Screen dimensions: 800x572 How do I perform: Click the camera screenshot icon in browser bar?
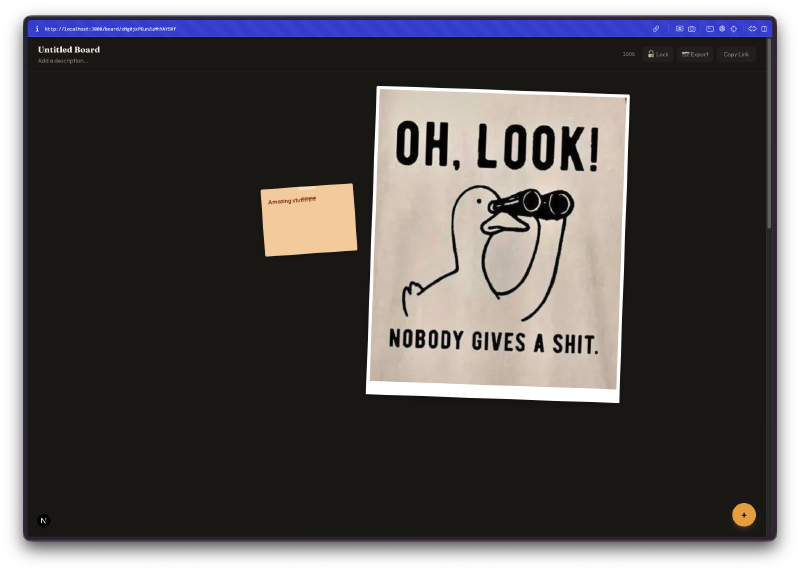[692, 29]
